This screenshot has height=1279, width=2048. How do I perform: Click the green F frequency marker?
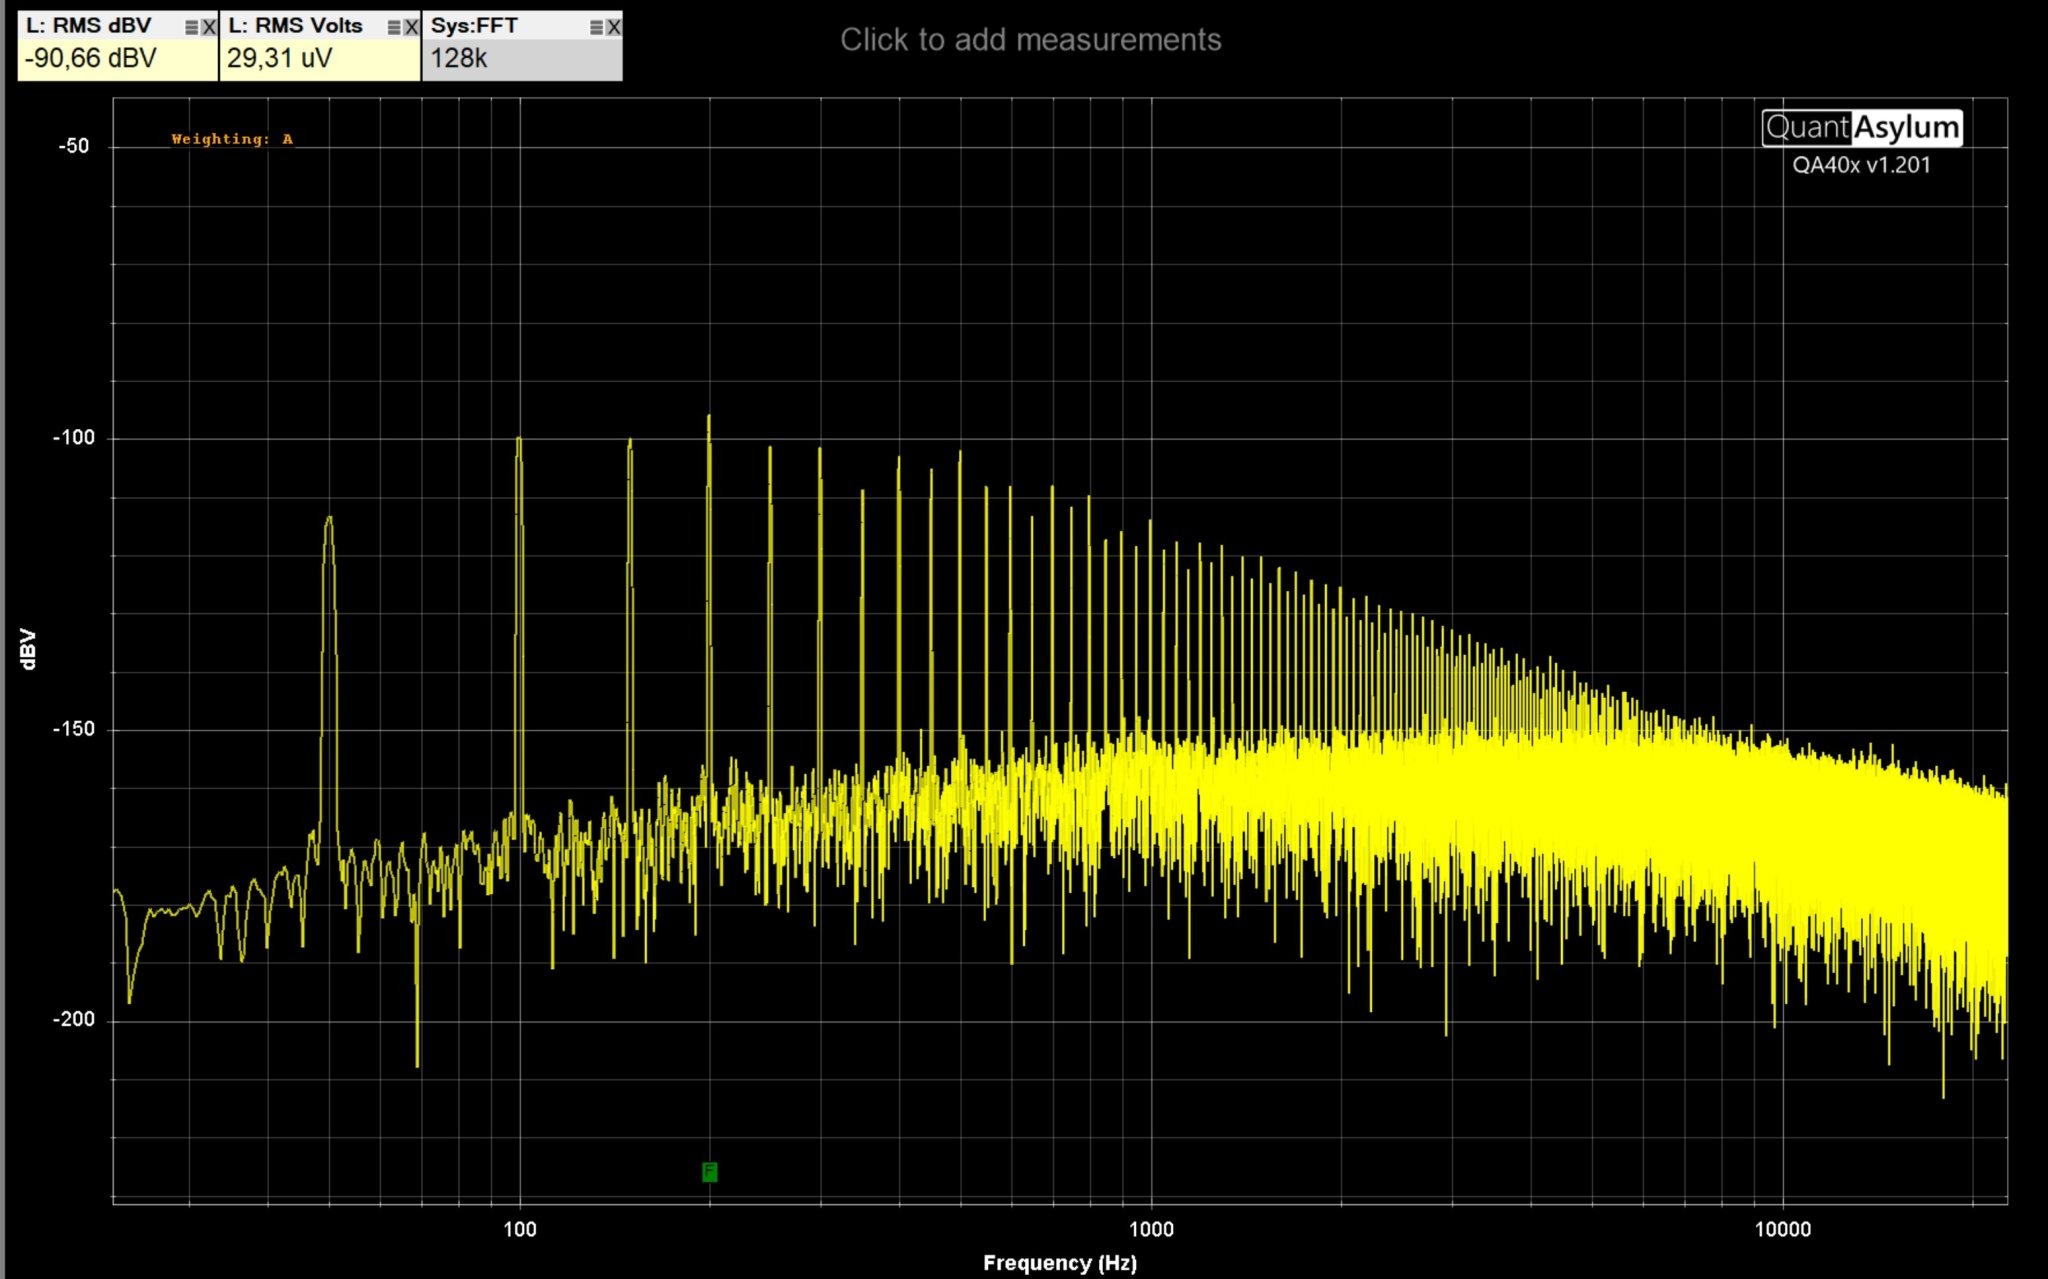709,1171
